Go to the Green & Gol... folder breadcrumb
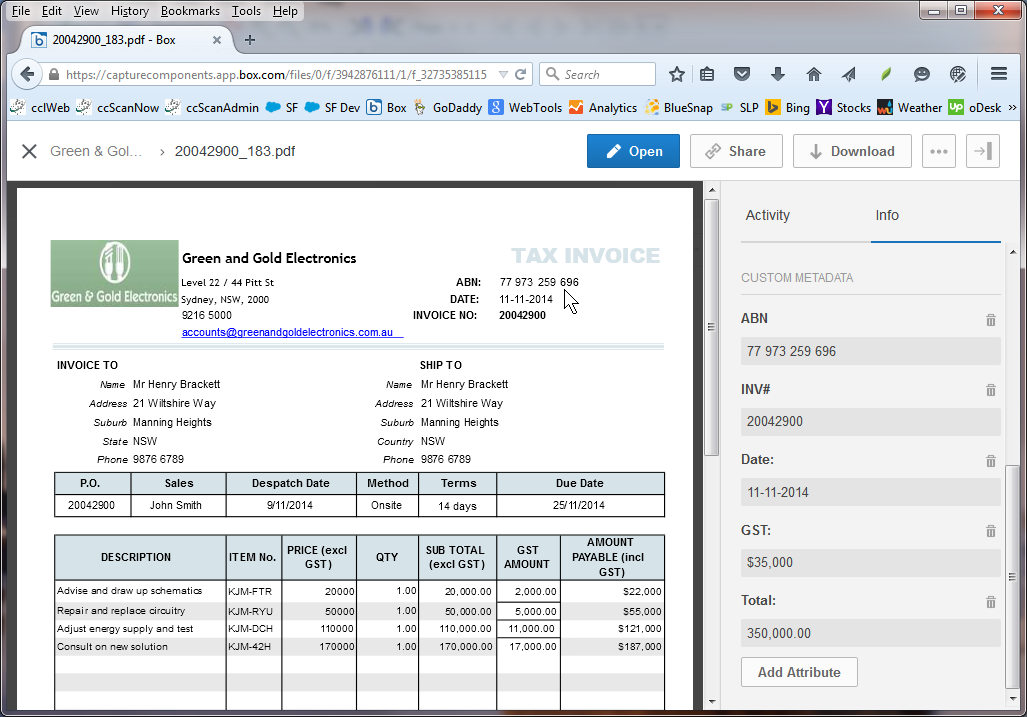The height and width of the screenshot is (717, 1027). click(x=96, y=151)
